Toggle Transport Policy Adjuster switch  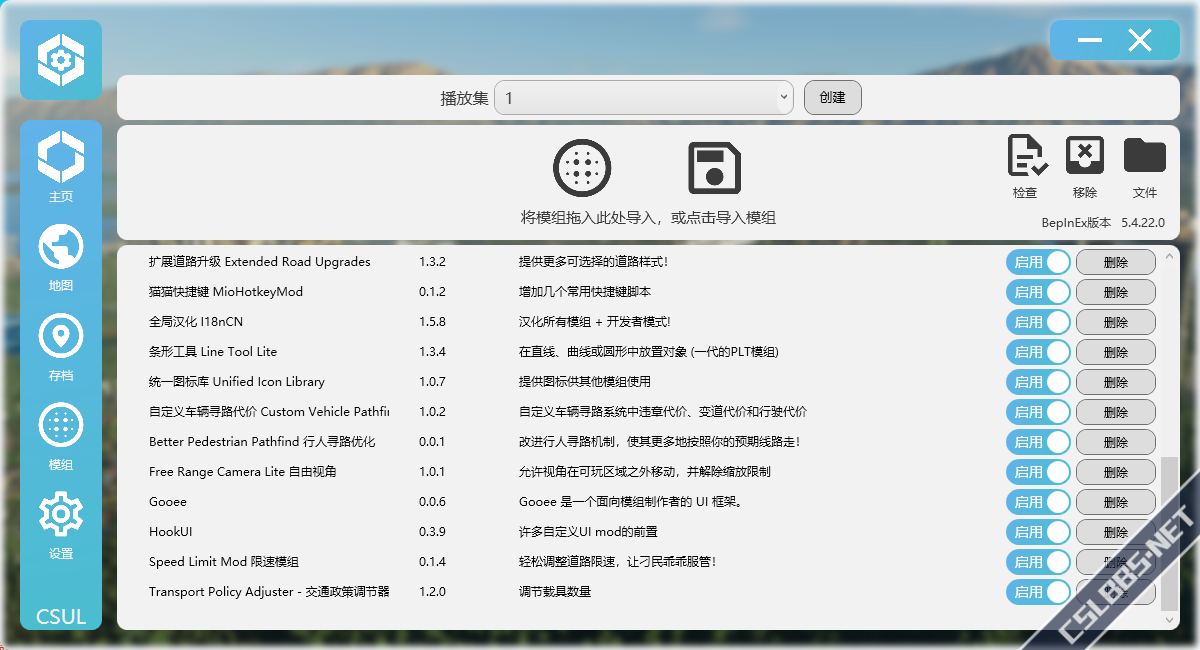1038,592
